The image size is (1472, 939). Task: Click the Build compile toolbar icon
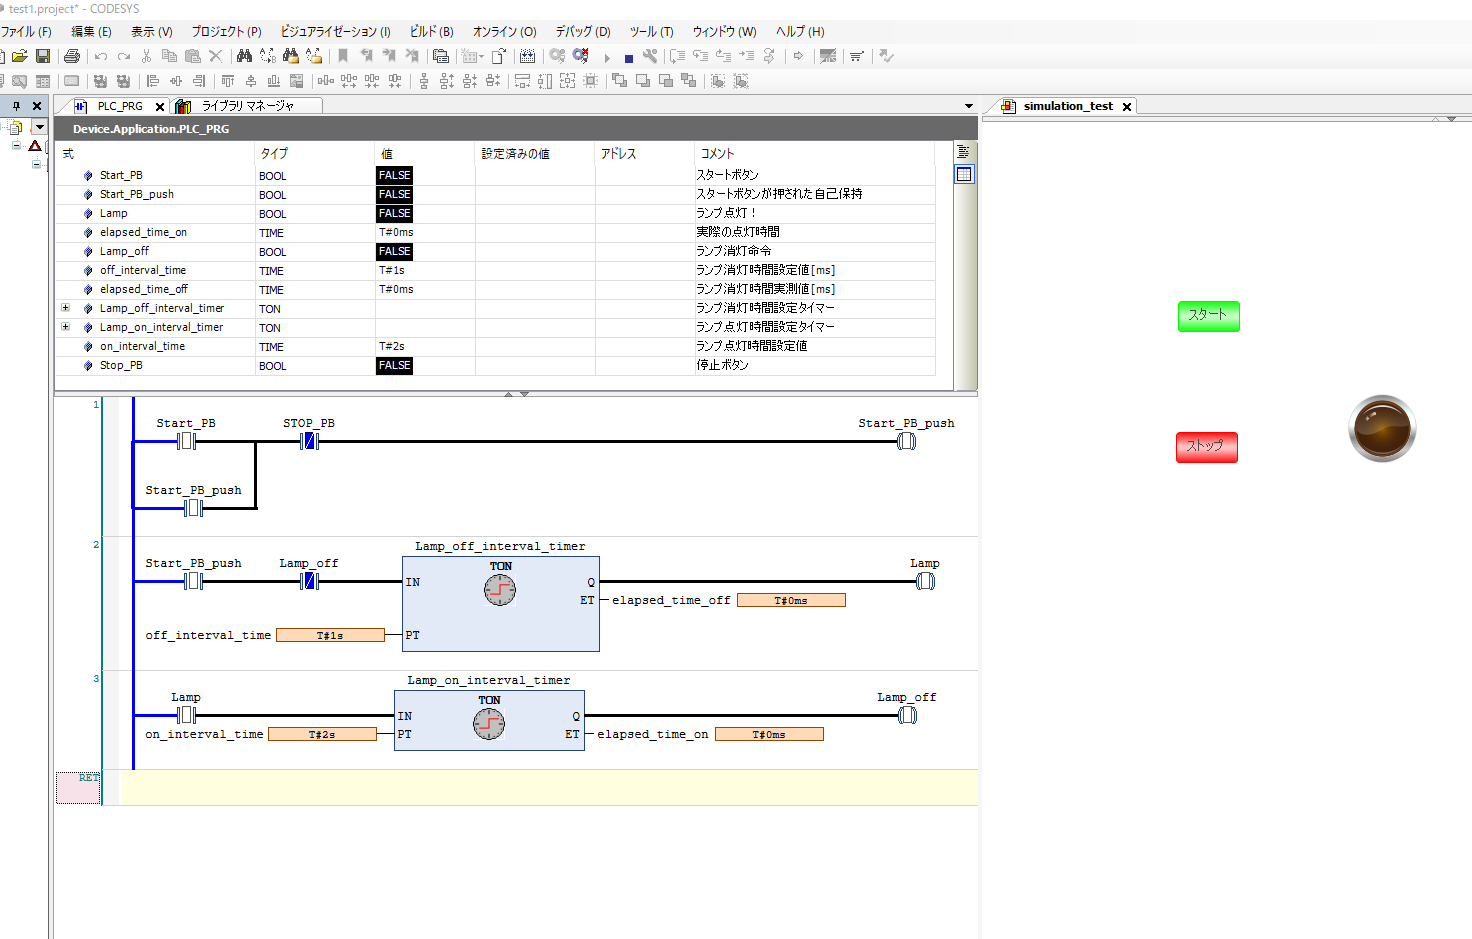pyautogui.click(x=527, y=57)
